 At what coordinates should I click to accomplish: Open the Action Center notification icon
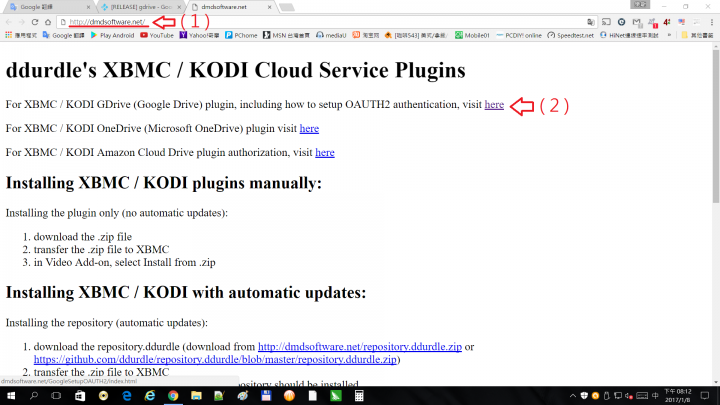point(705,396)
